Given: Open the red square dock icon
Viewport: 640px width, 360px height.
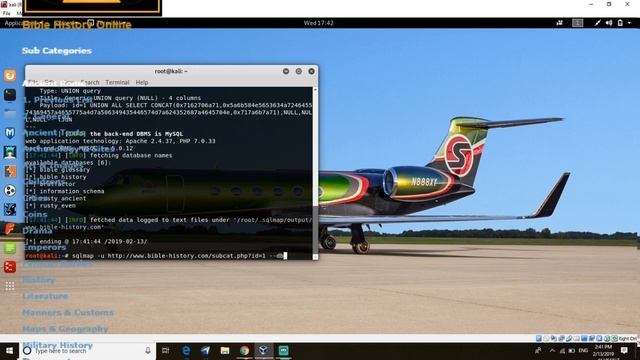Looking at the screenshot, I should coord(10,267).
